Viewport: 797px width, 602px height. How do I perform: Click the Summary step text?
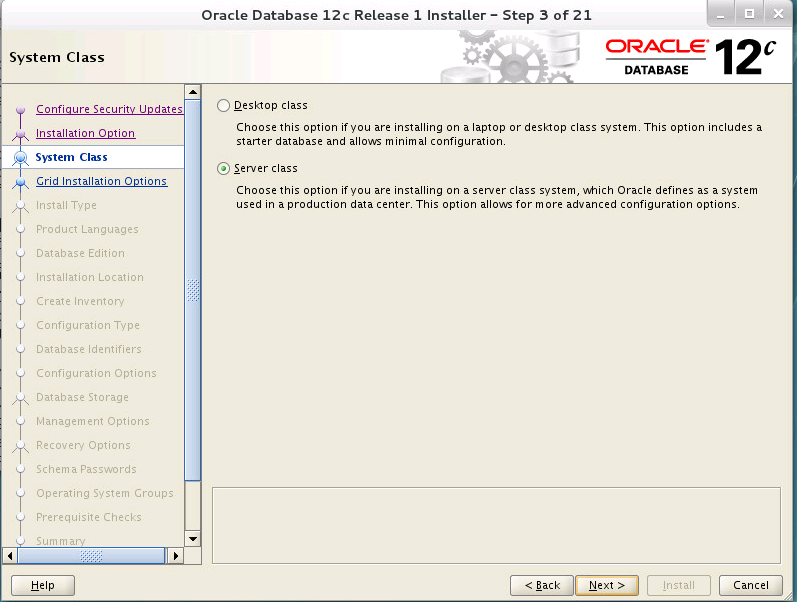(x=60, y=540)
